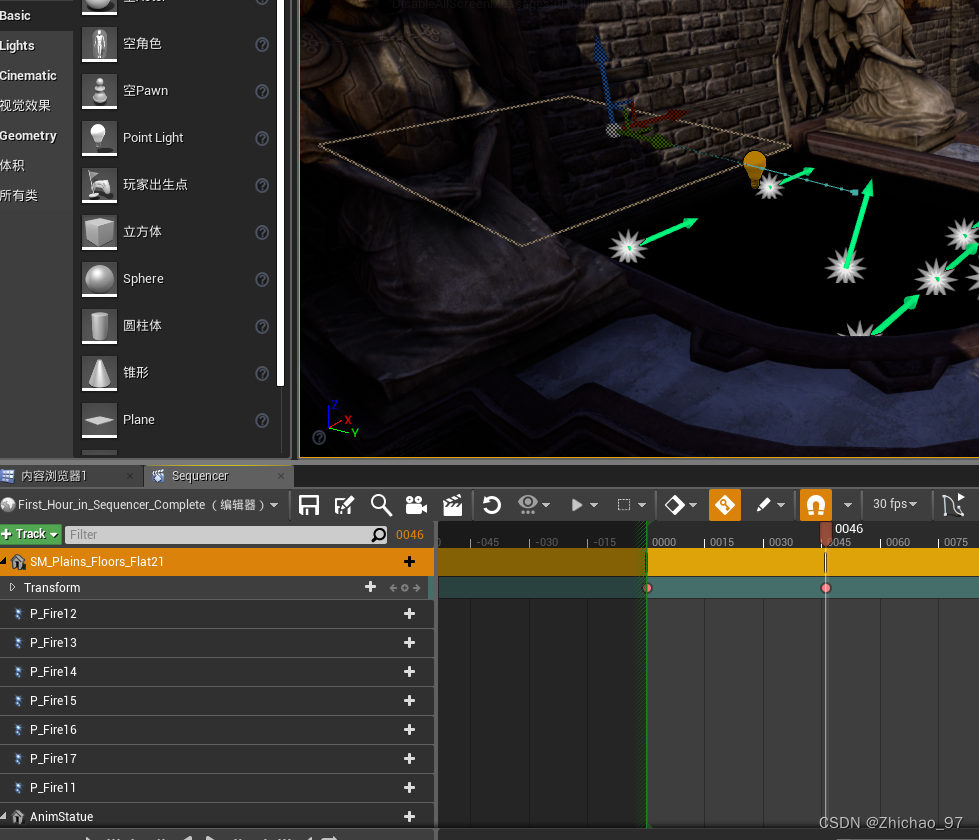Click the Transform keyframe at frame 0046

826,588
